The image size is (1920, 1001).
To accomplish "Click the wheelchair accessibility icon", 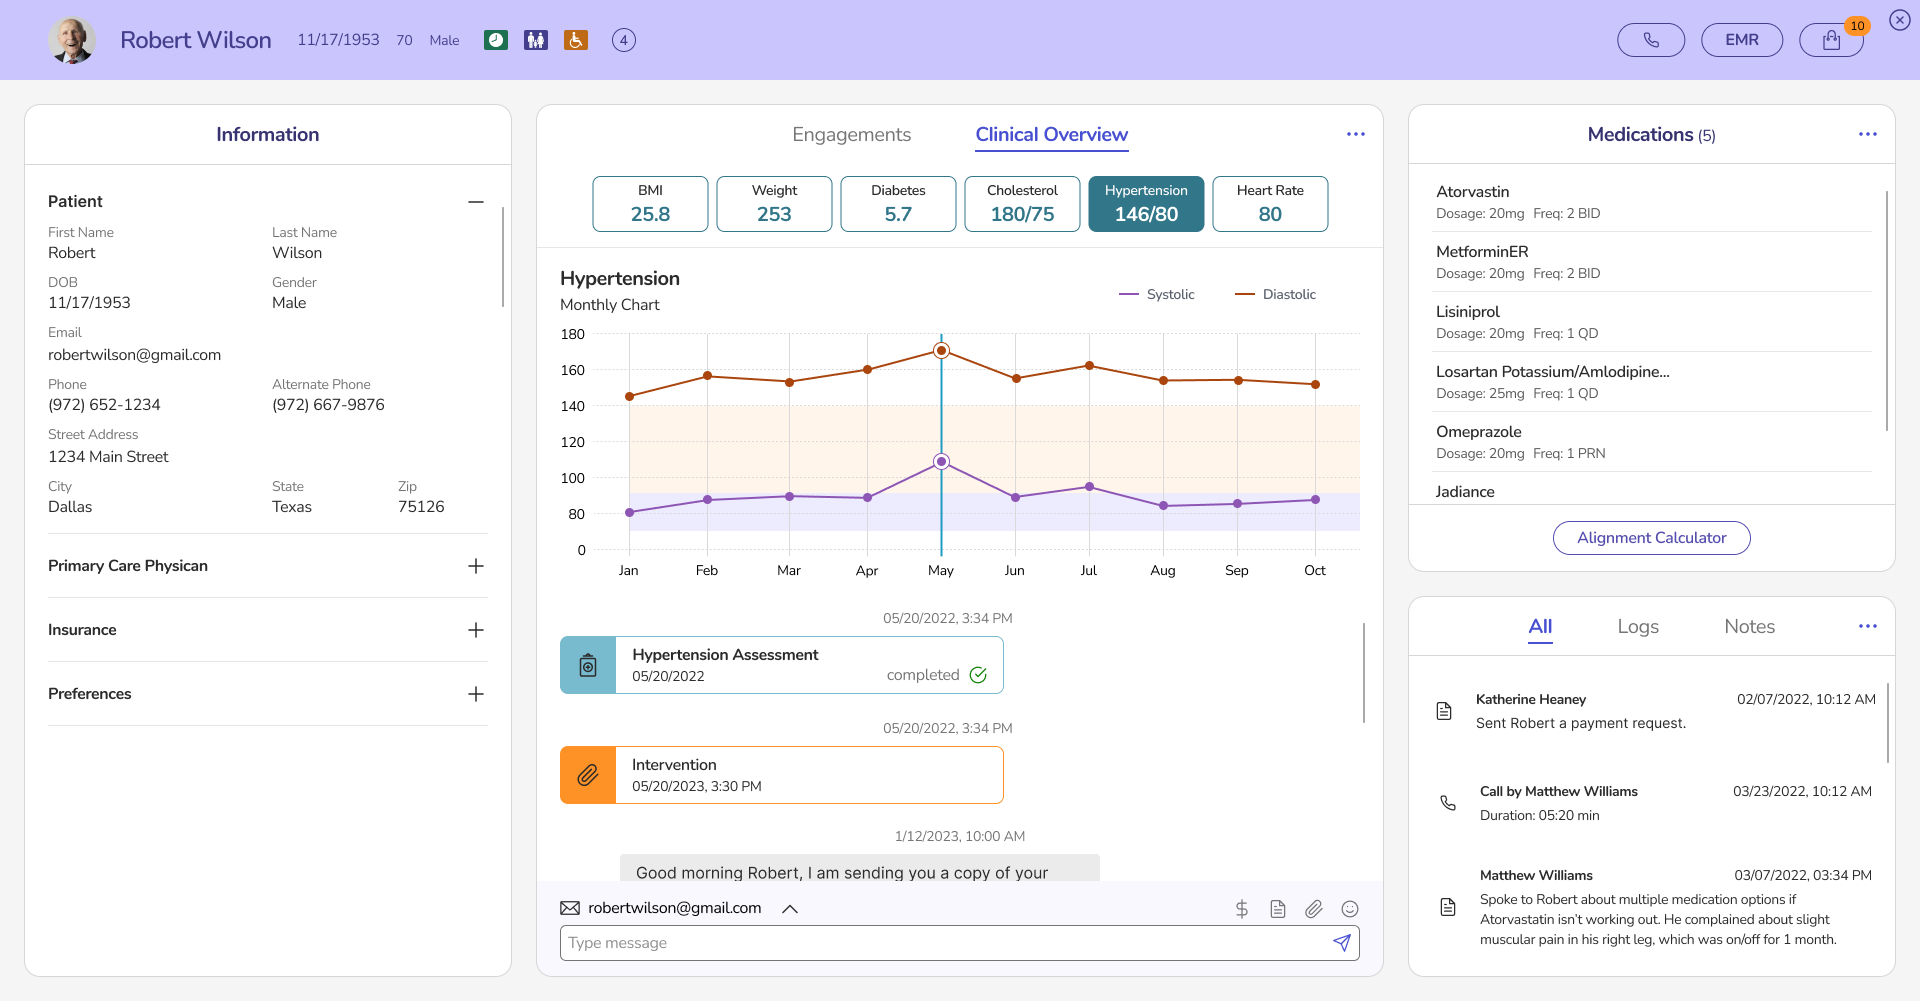I will [x=575, y=40].
